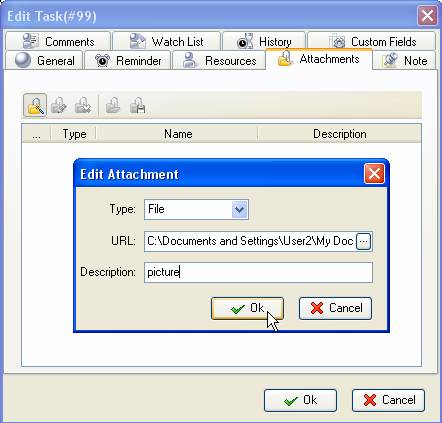Select the Reminder tab
Viewport: 442px width, 423px height.
point(128,61)
